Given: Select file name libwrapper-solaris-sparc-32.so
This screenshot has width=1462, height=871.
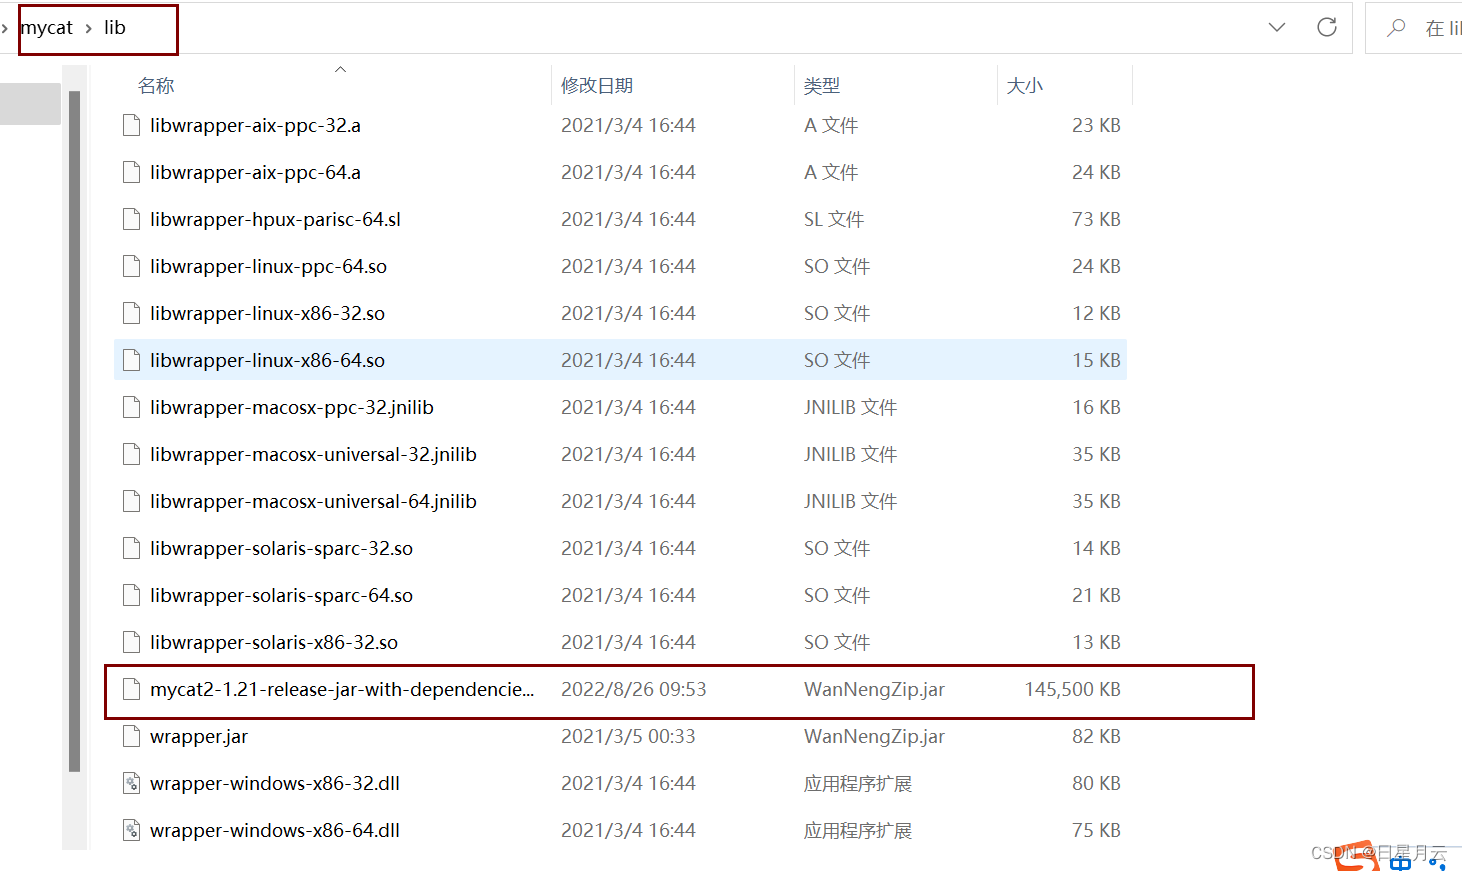Looking at the screenshot, I should tap(281, 548).
